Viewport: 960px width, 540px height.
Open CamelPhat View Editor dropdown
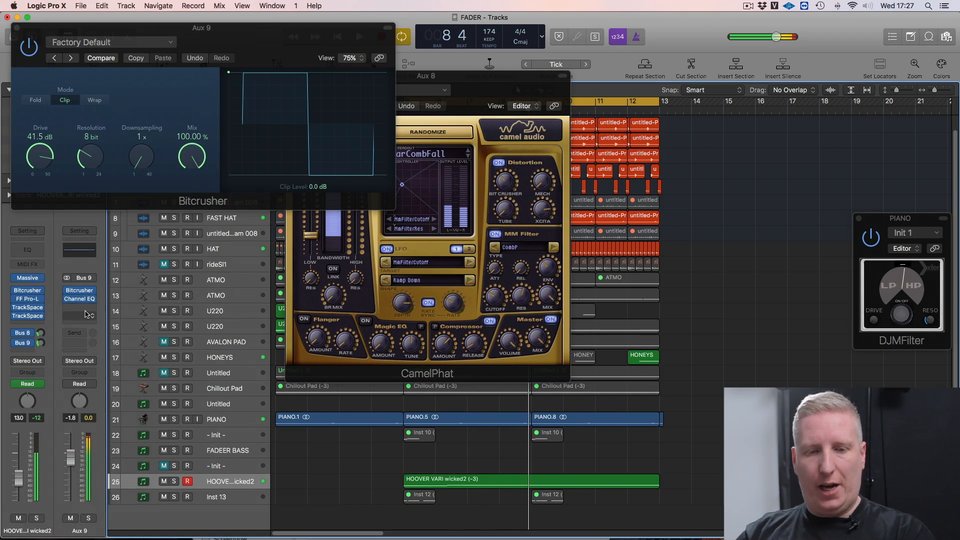tap(525, 106)
